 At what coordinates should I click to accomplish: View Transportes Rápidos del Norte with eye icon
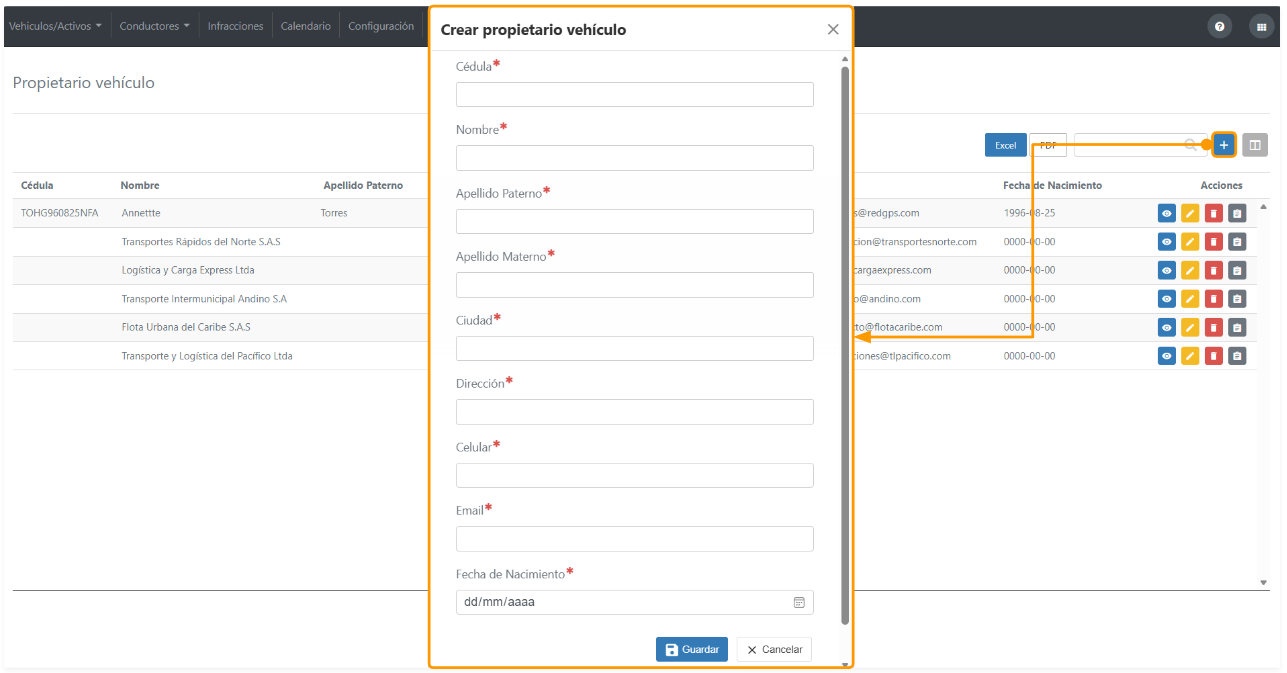point(1166,242)
